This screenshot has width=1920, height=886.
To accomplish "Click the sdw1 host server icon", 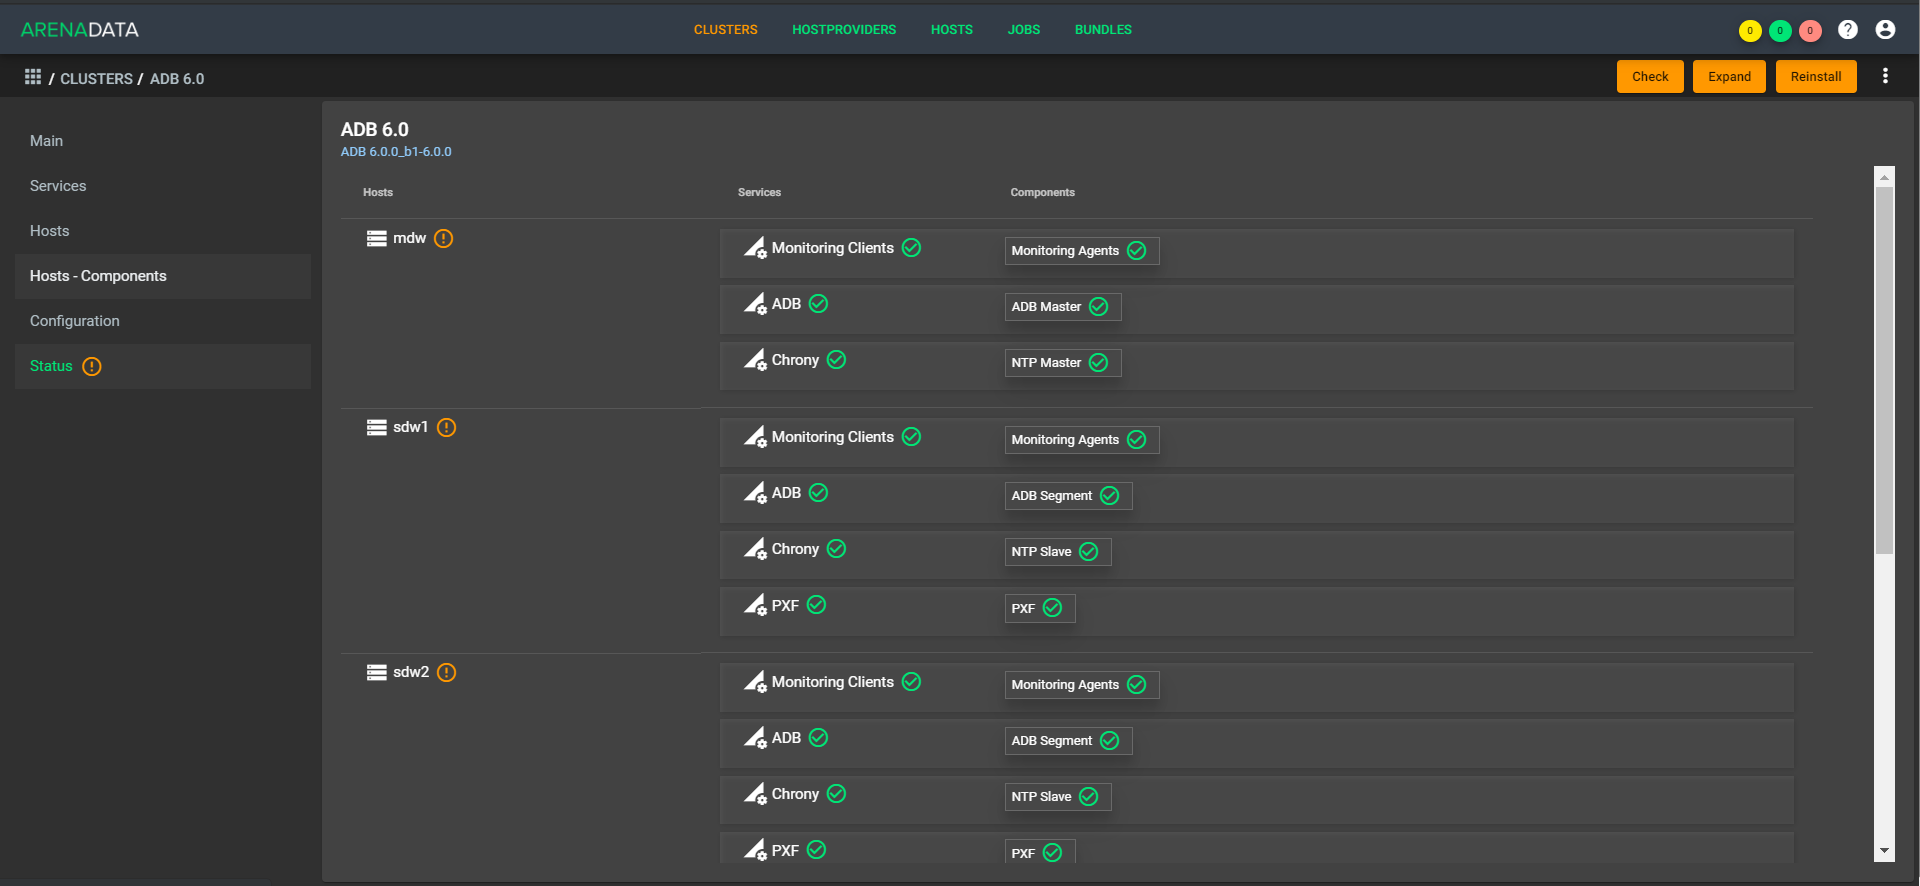I will coord(377,427).
